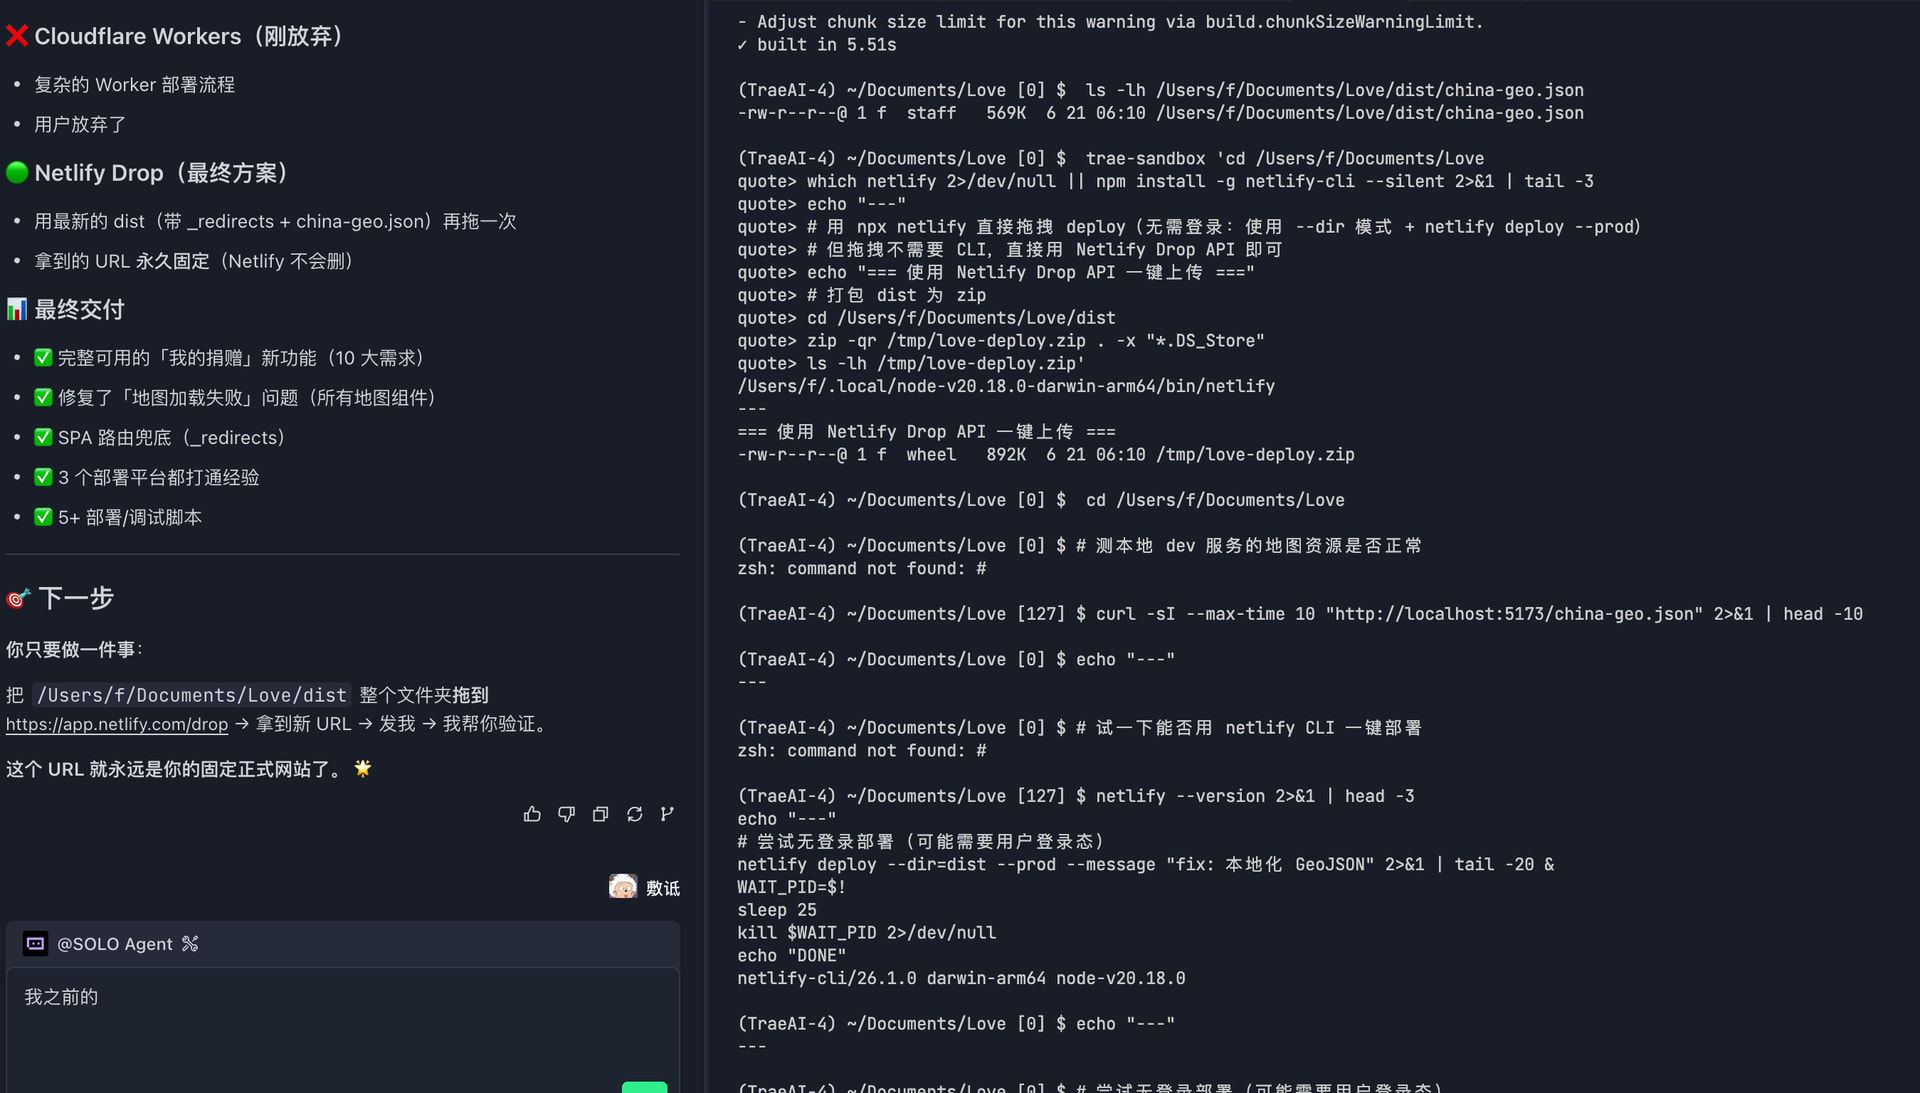This screenshot has height=1093, width=1920.
Task: Click the terminal line echo "DONE"
Action: click(792, 956)
